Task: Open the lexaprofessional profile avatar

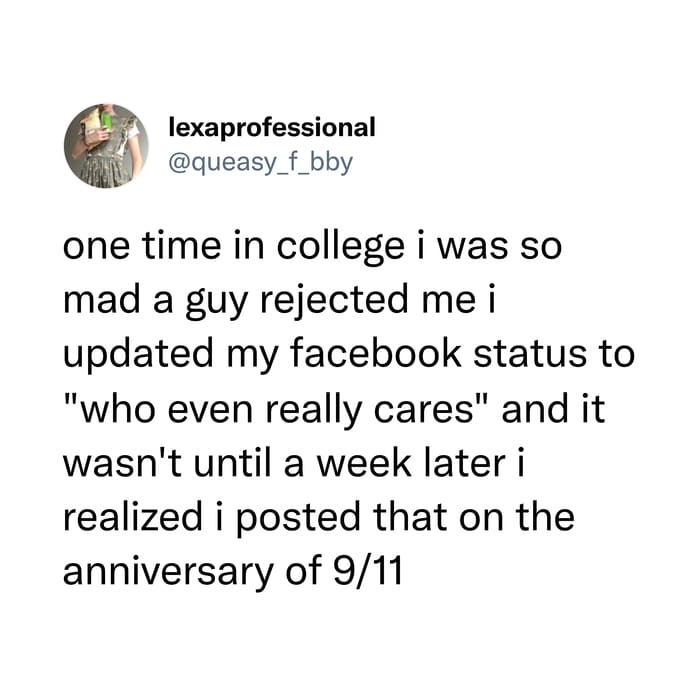Action: point(106,146)
